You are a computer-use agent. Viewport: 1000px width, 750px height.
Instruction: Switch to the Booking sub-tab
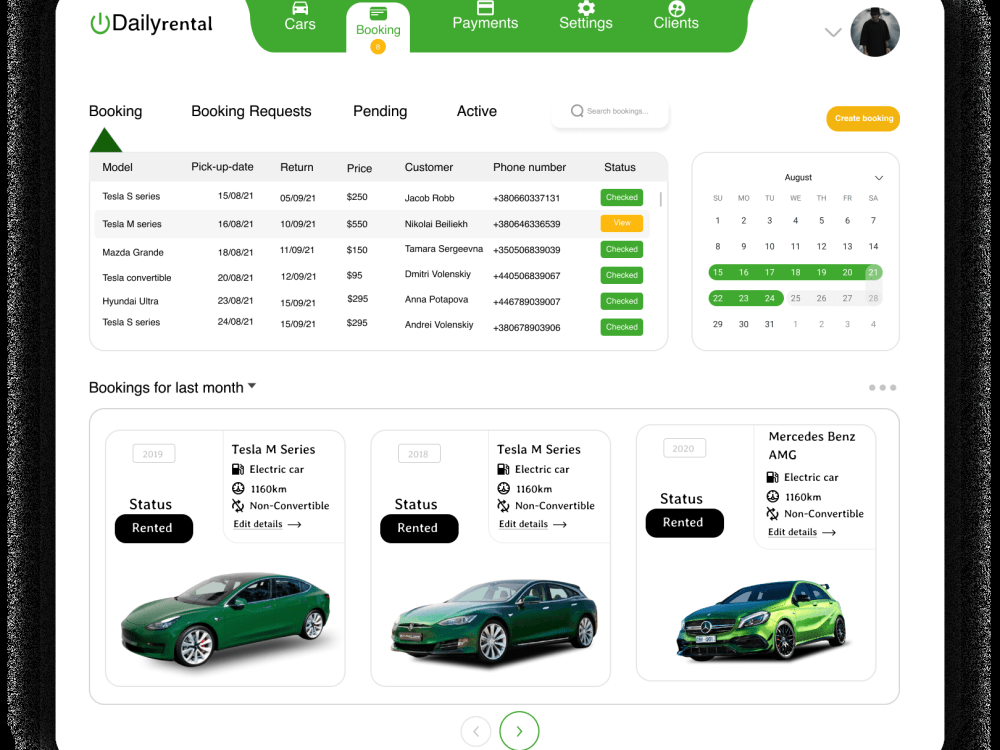(115, 111)
